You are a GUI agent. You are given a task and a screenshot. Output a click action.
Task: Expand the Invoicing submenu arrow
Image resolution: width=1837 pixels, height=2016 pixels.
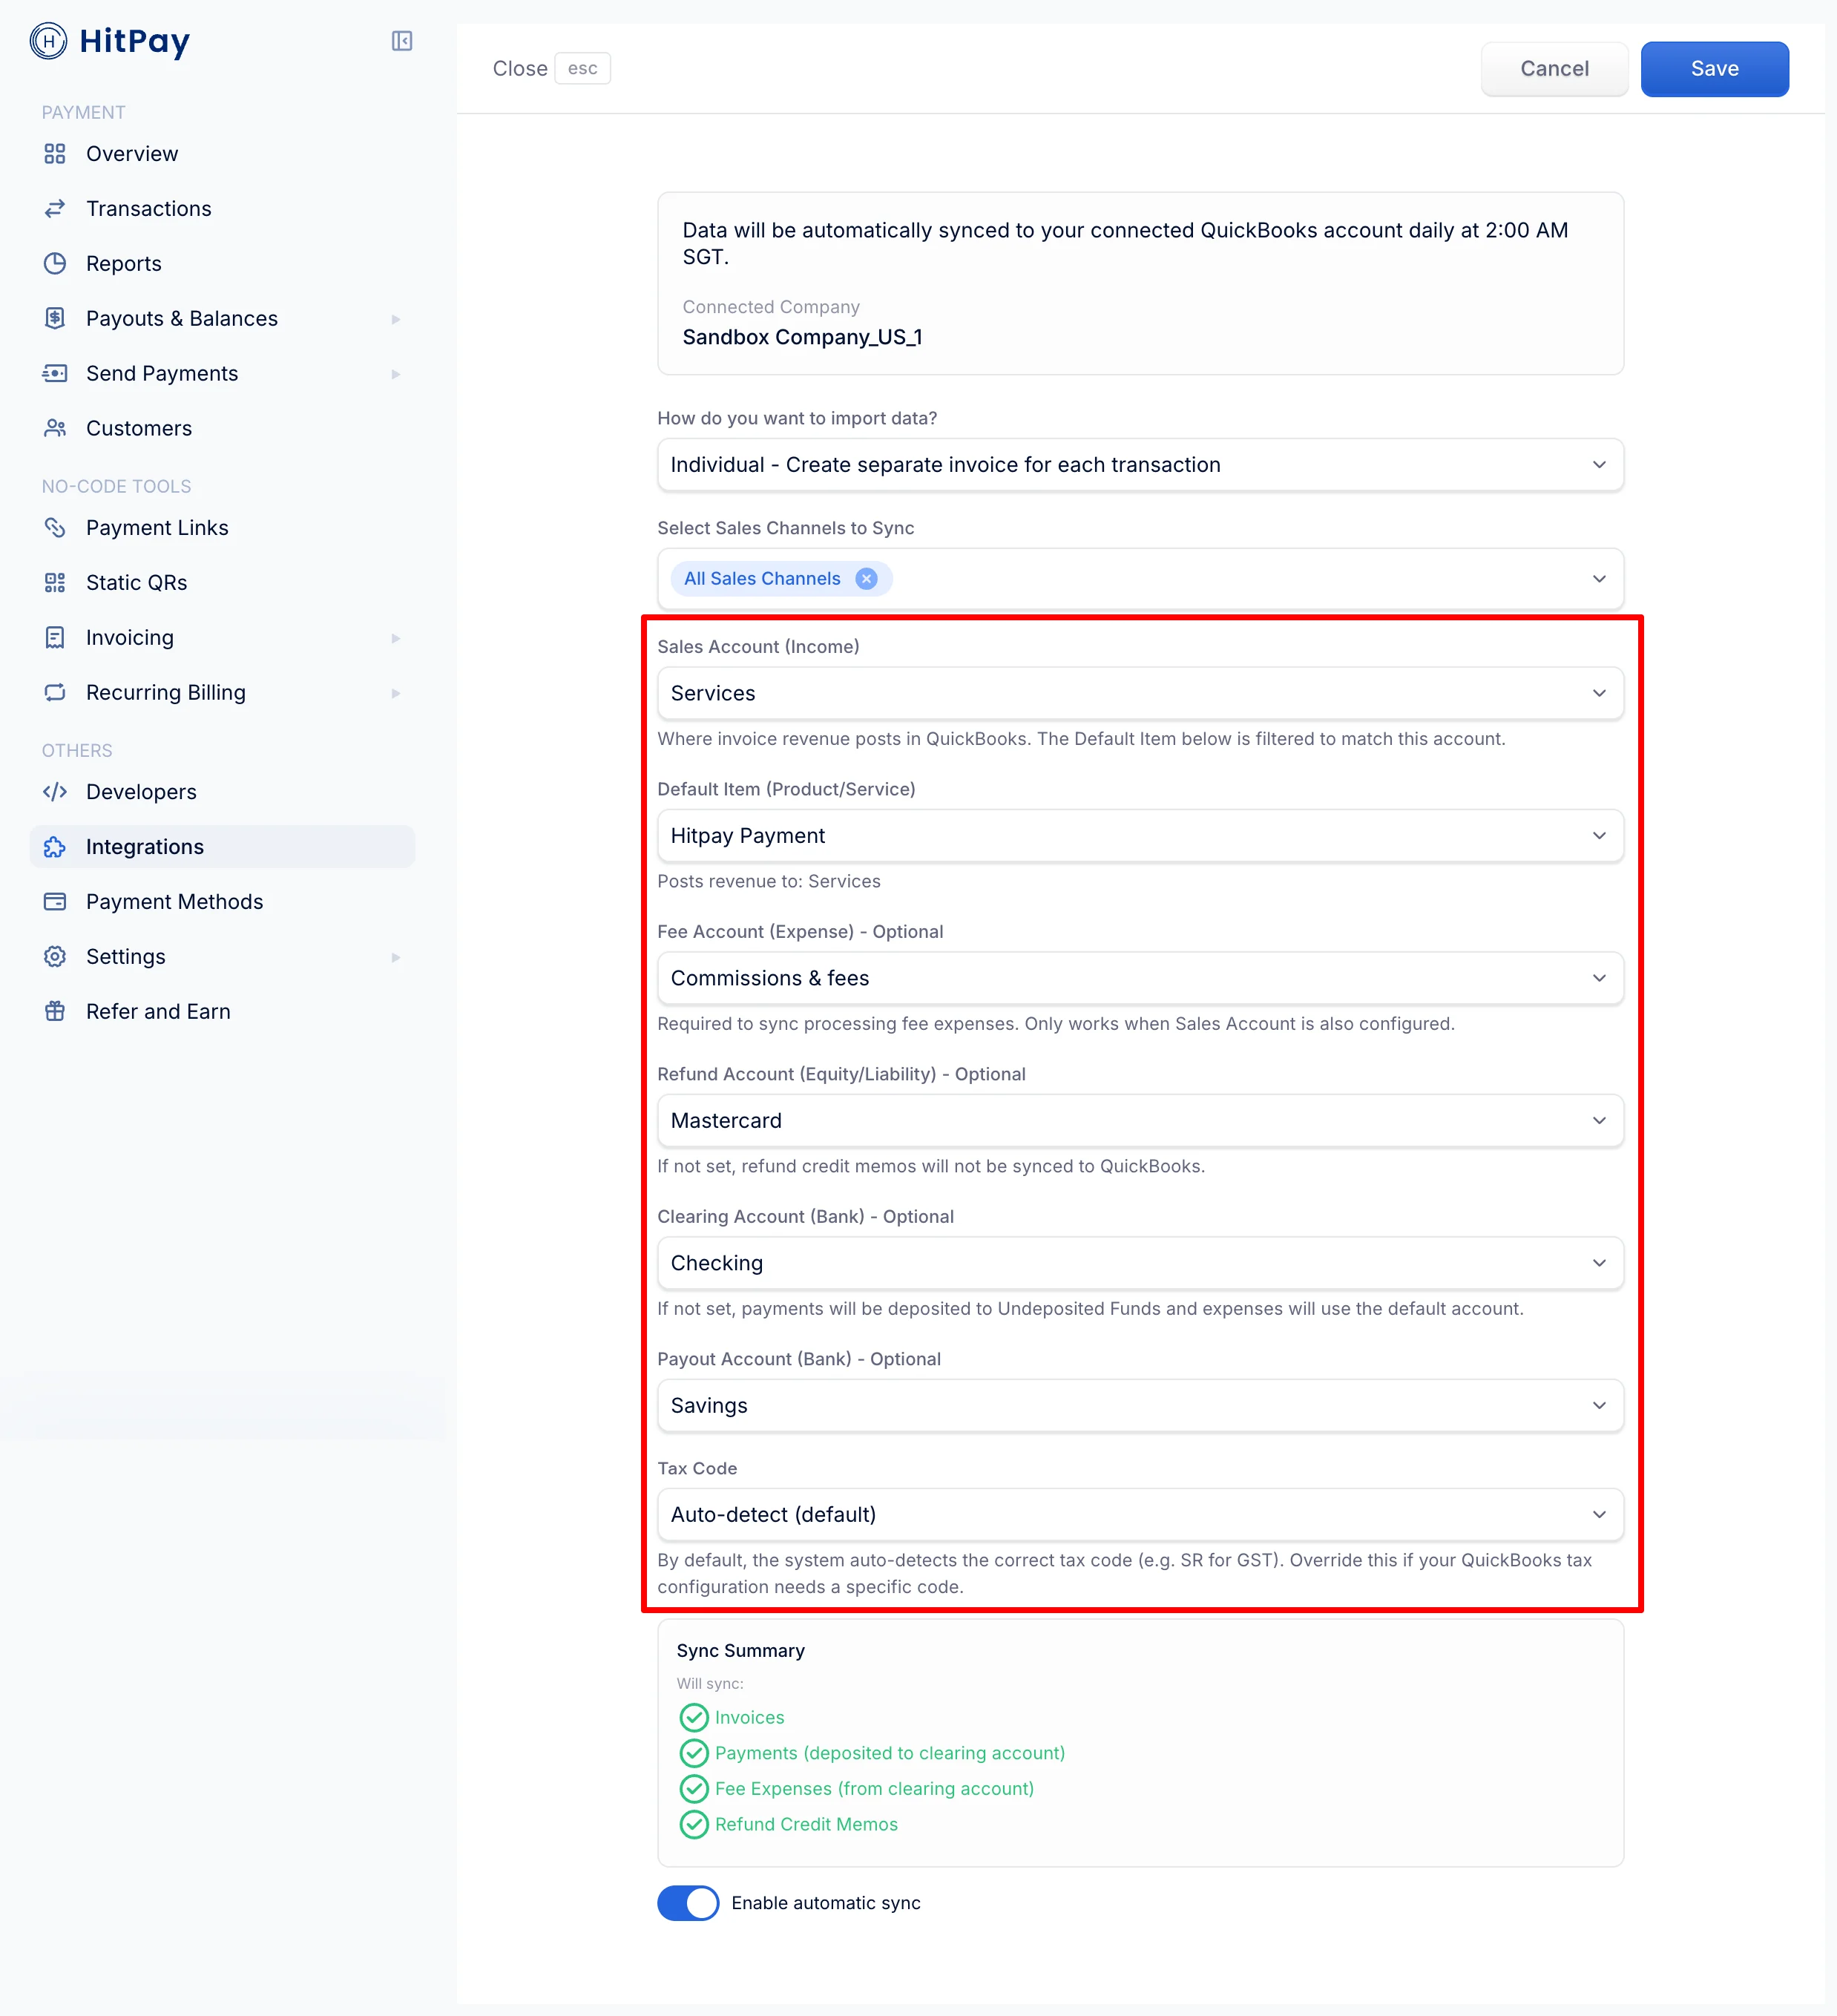coord(396,638)
